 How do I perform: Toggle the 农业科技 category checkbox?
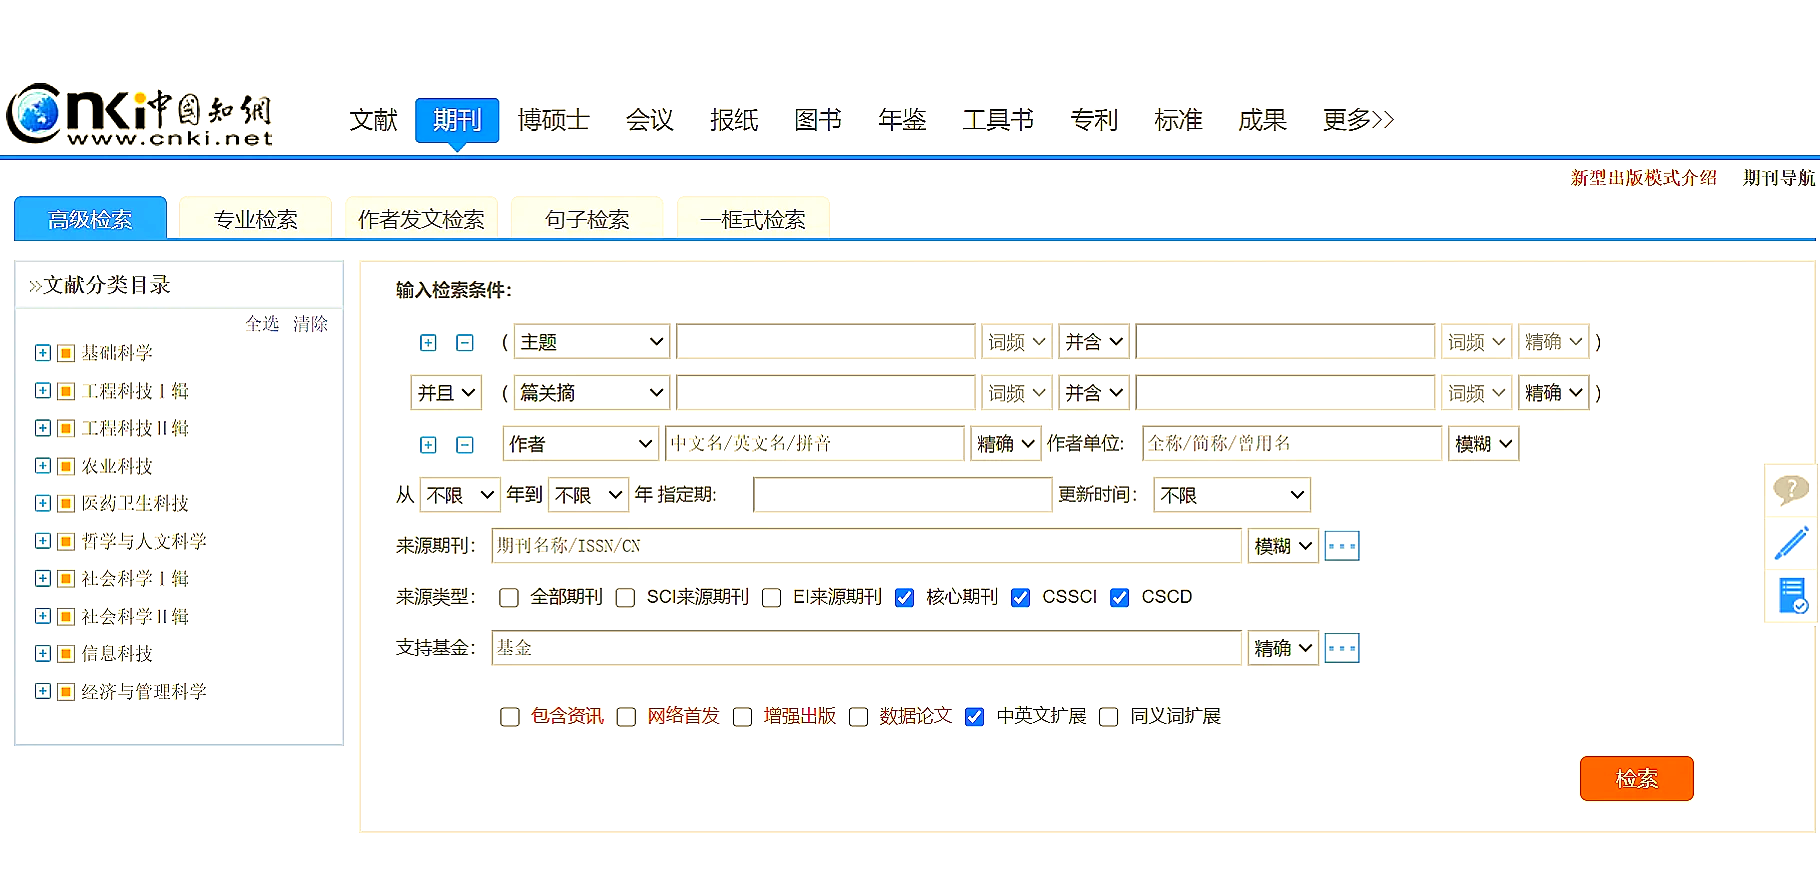[x=66, y=466]
